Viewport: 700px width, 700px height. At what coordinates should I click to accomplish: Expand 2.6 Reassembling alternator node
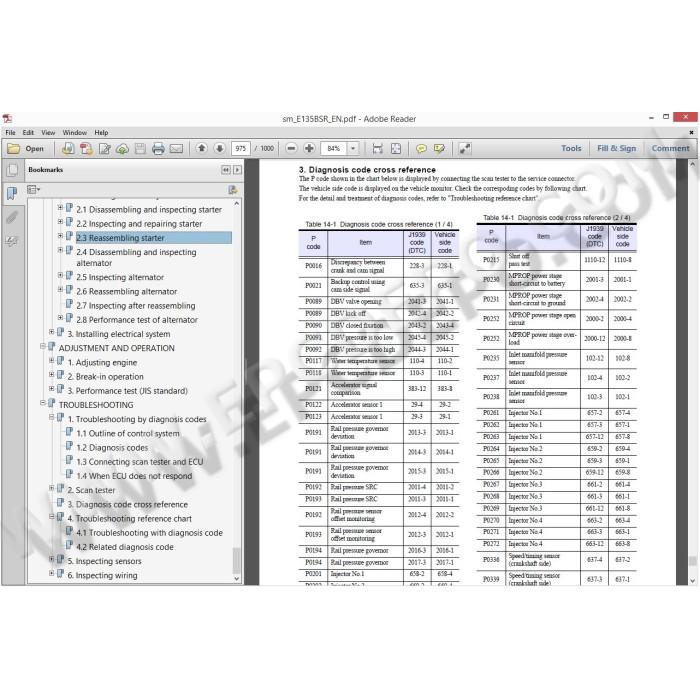(60, 289)
